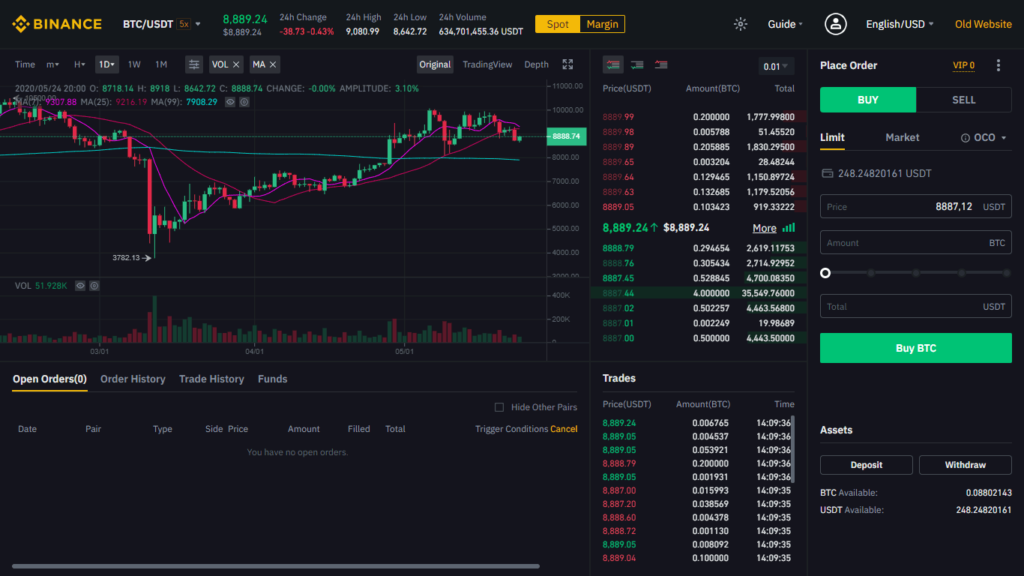Click the OCO info icon
Screen dimensions: 1024x576
click(965, 138)
